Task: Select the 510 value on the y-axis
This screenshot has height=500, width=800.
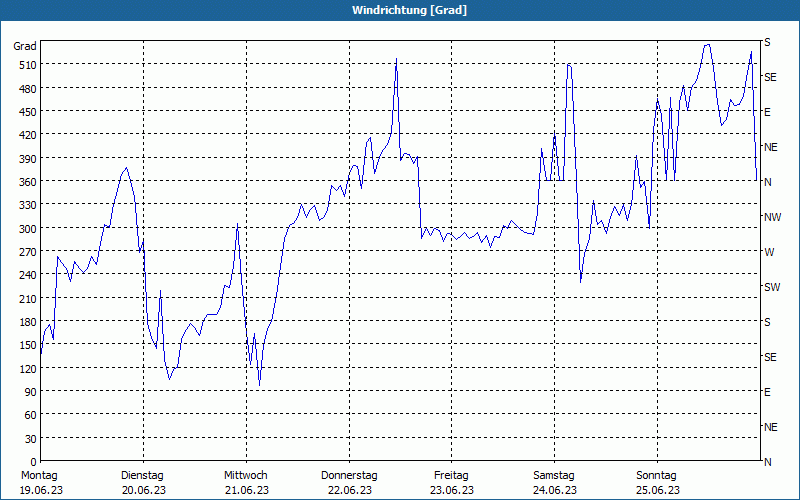Action: [x=25, y=65]
